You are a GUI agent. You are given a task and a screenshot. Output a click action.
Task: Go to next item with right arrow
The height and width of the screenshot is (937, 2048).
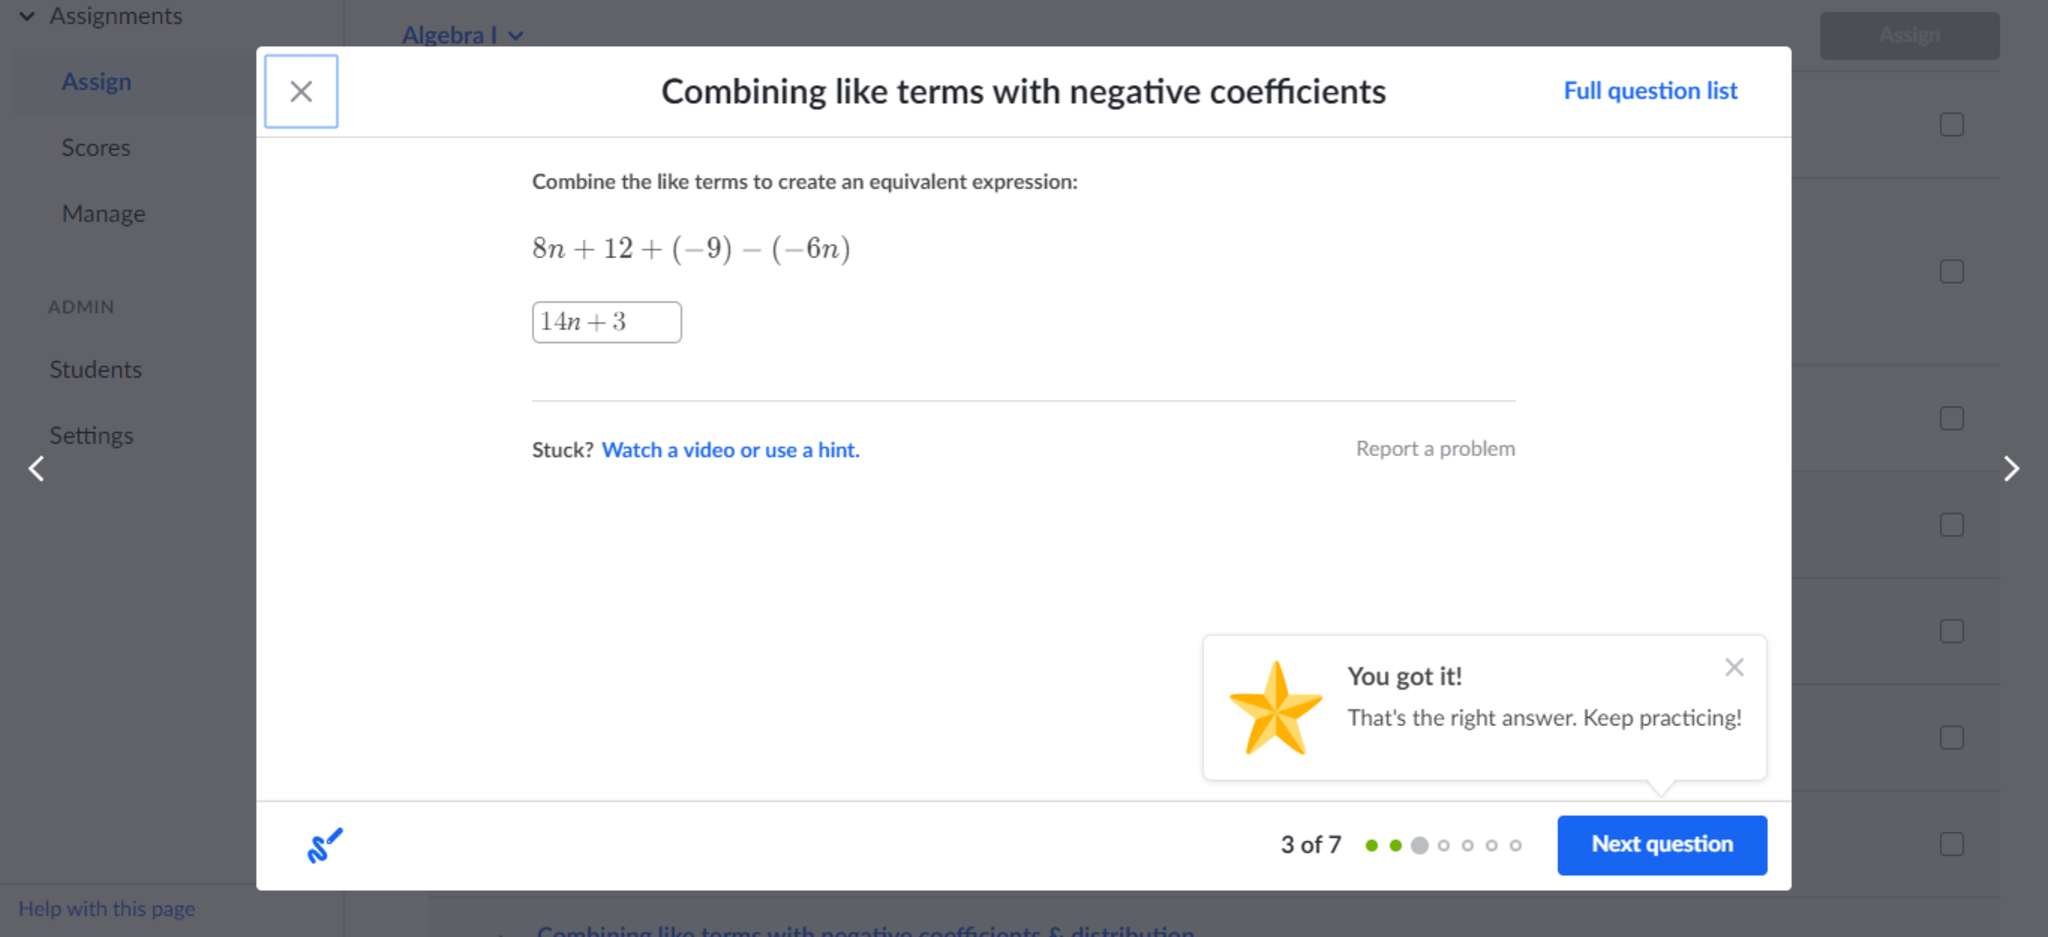[2011, 469]
